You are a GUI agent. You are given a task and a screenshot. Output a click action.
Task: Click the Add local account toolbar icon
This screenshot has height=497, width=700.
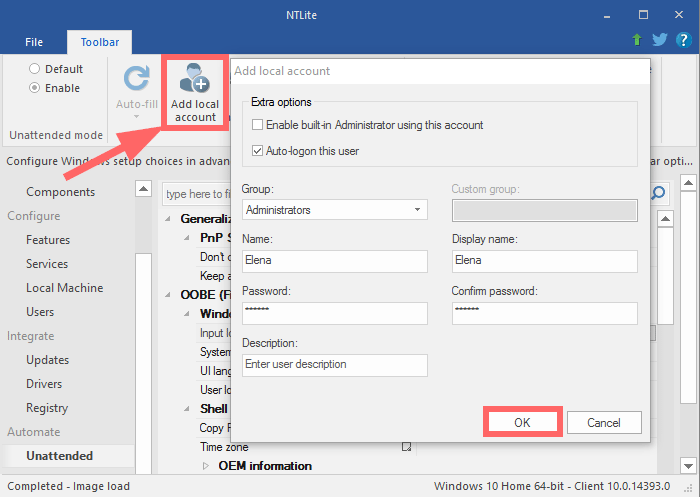tap(195, 78)
